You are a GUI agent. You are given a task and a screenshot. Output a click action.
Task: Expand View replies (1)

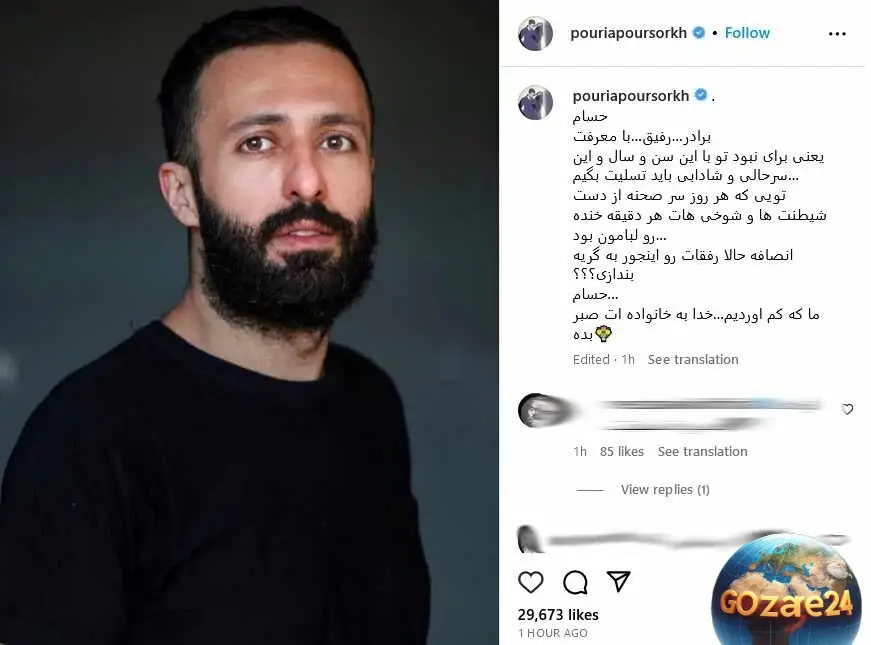point(665,489)
